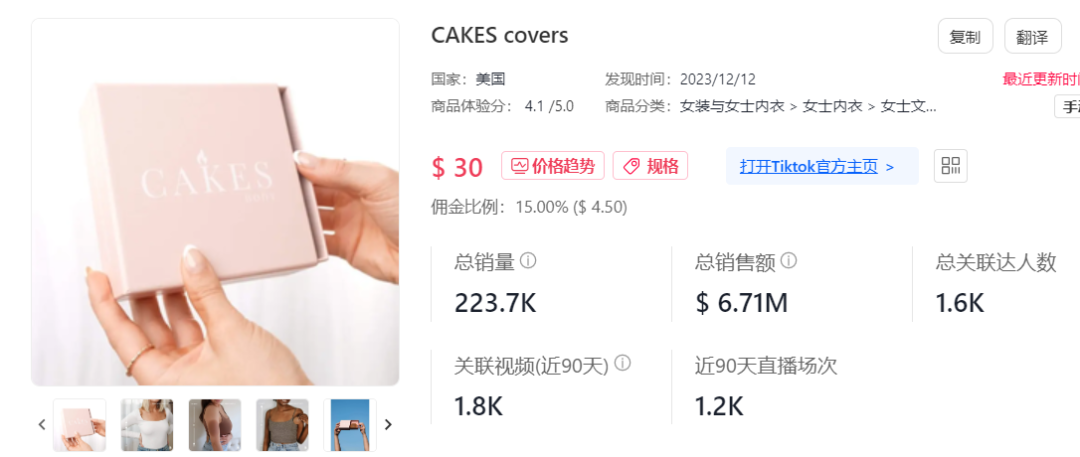Click the CAKES covers product title

pyautogui.click(x=499, y=35)
